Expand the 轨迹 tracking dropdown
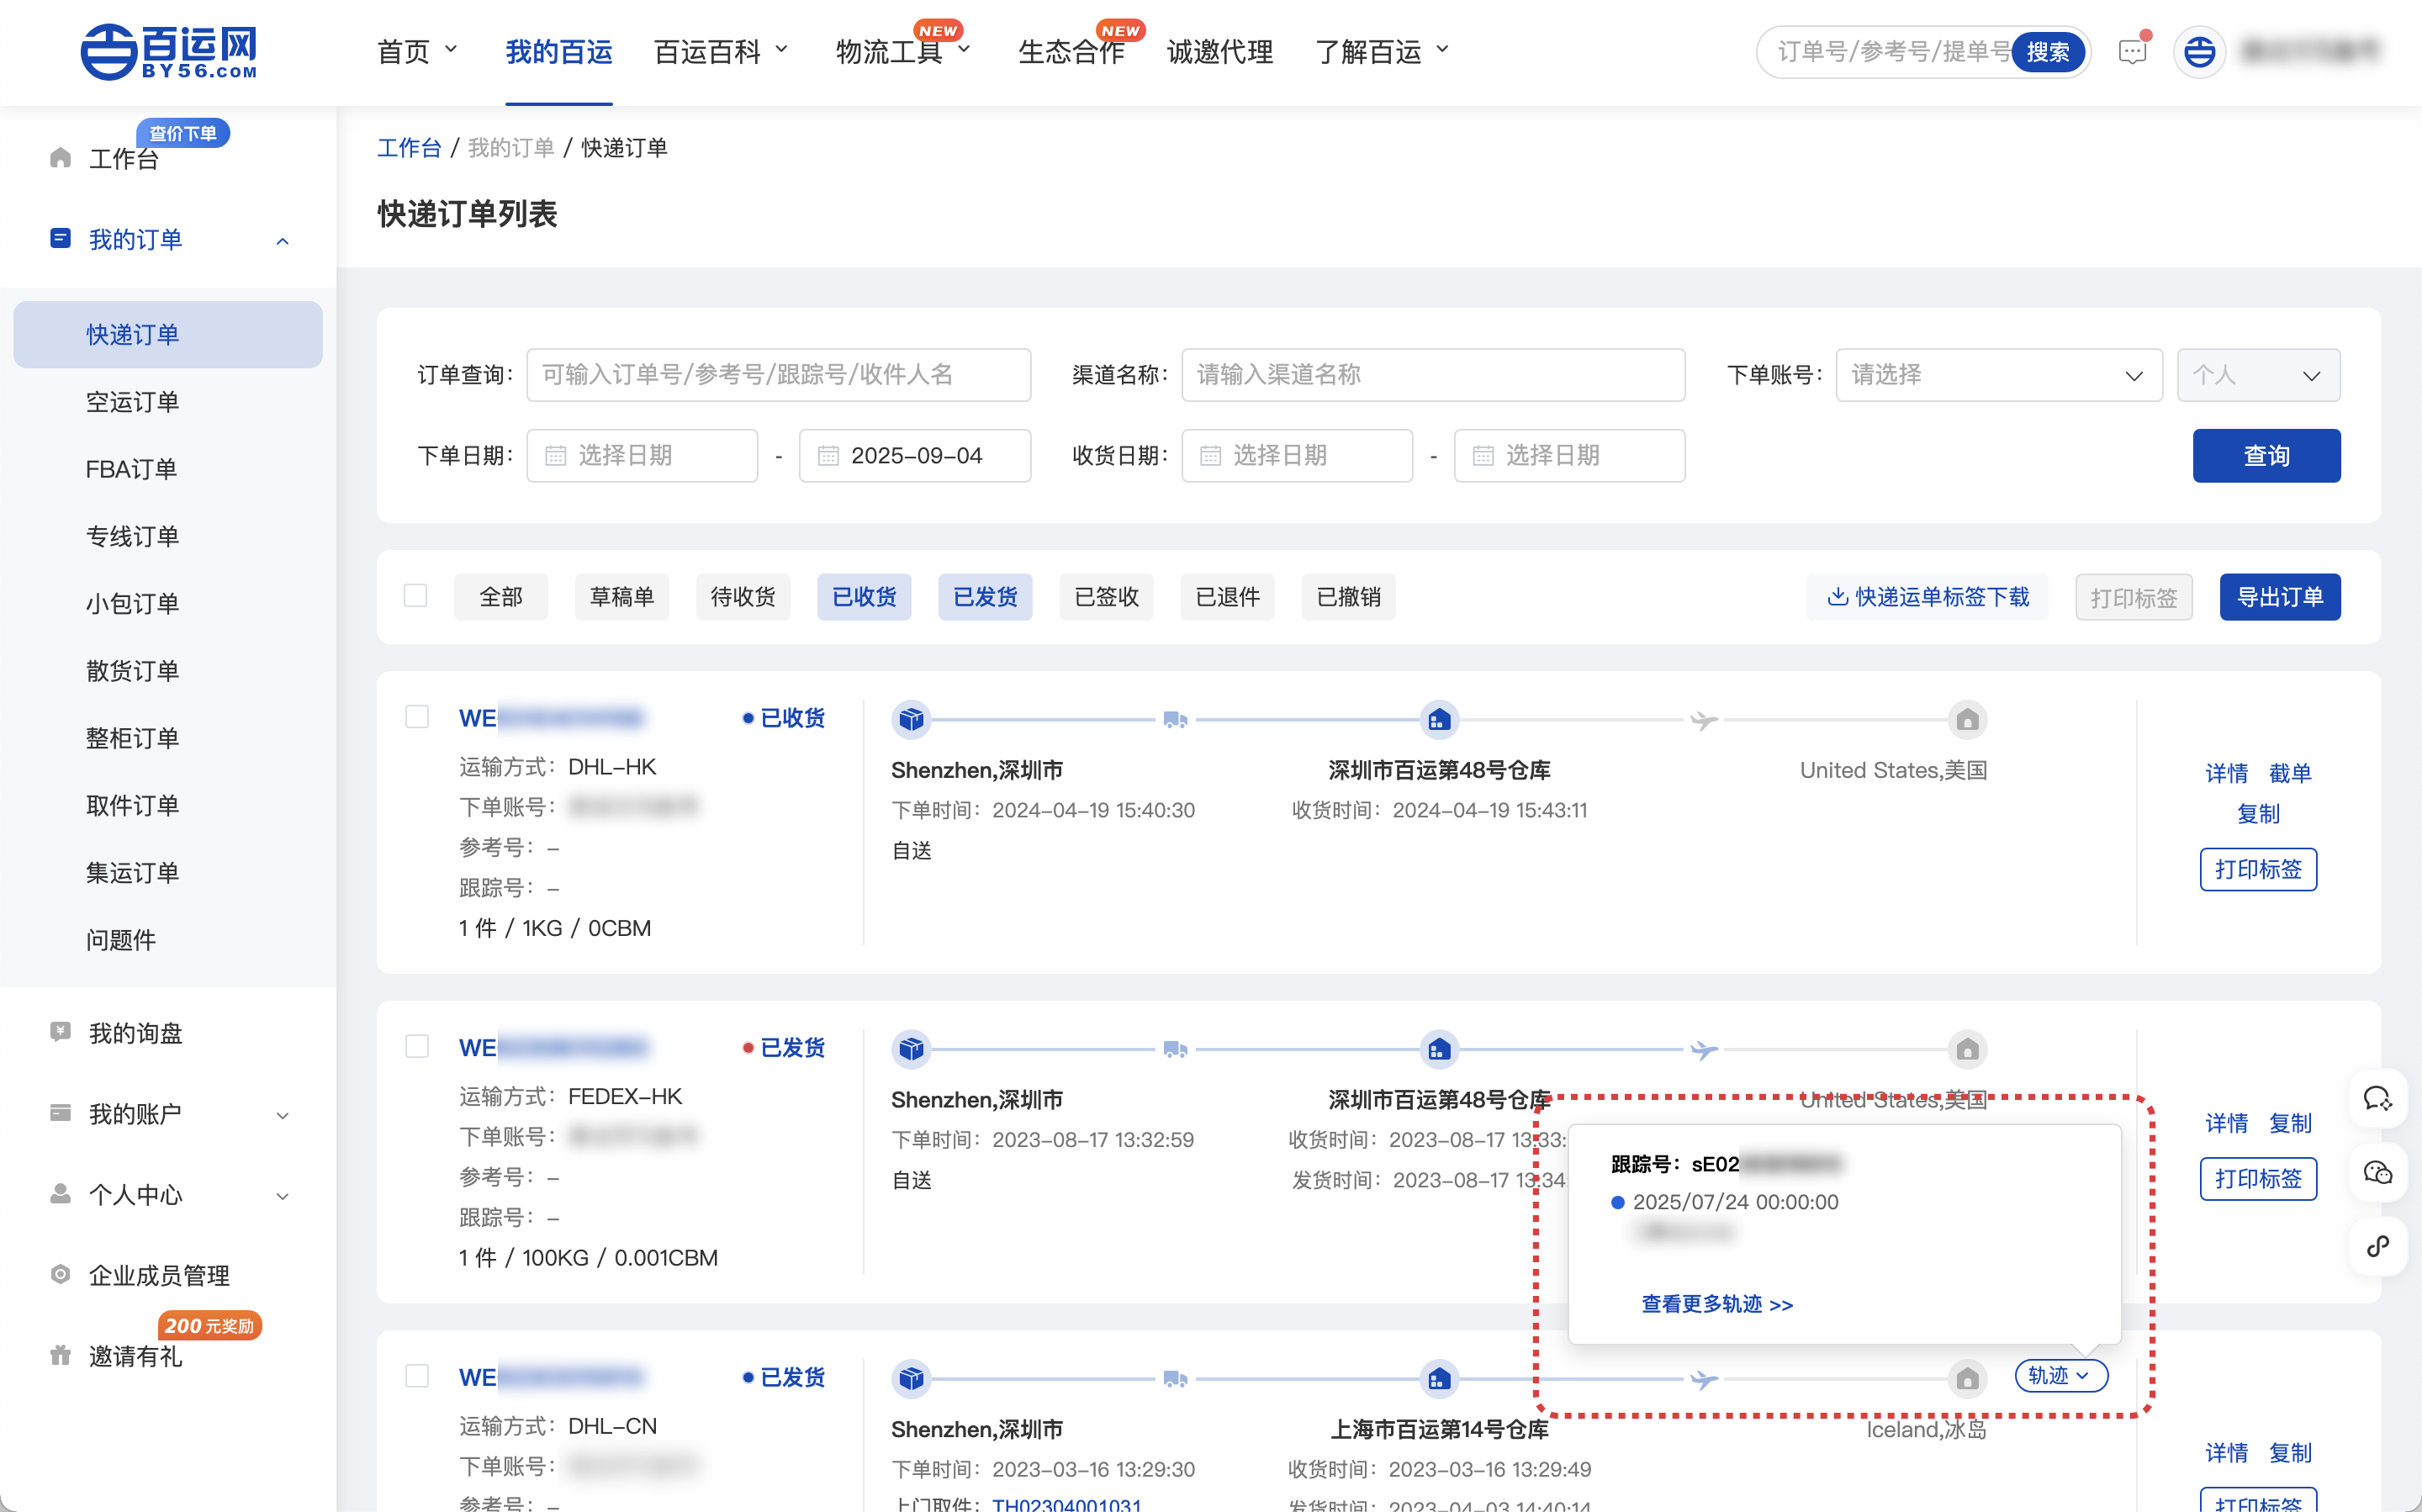This screenshot has width=2422, height=1512. (2060, 1375)
